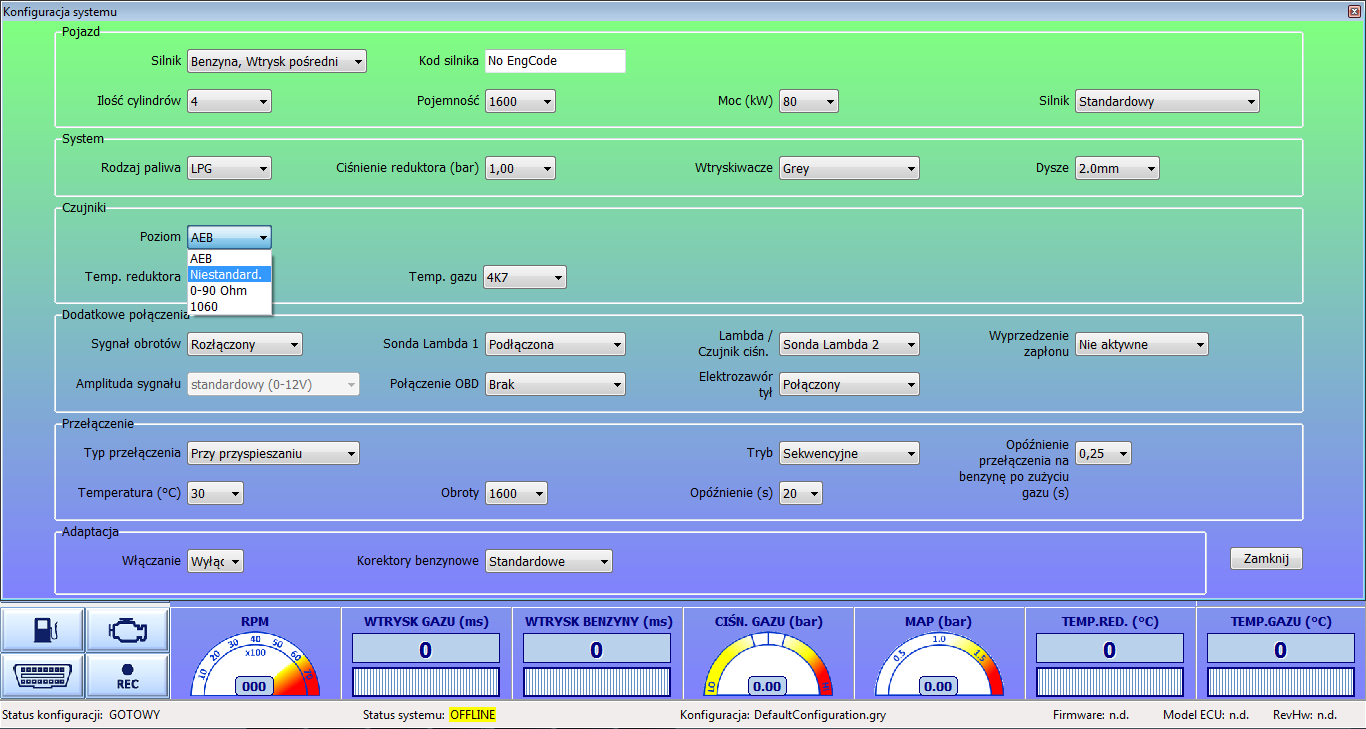The width and height of the screenshot is (1366, 729).
Task: Open the Sygnał obrotów dropdown
Action: [245, 344]
